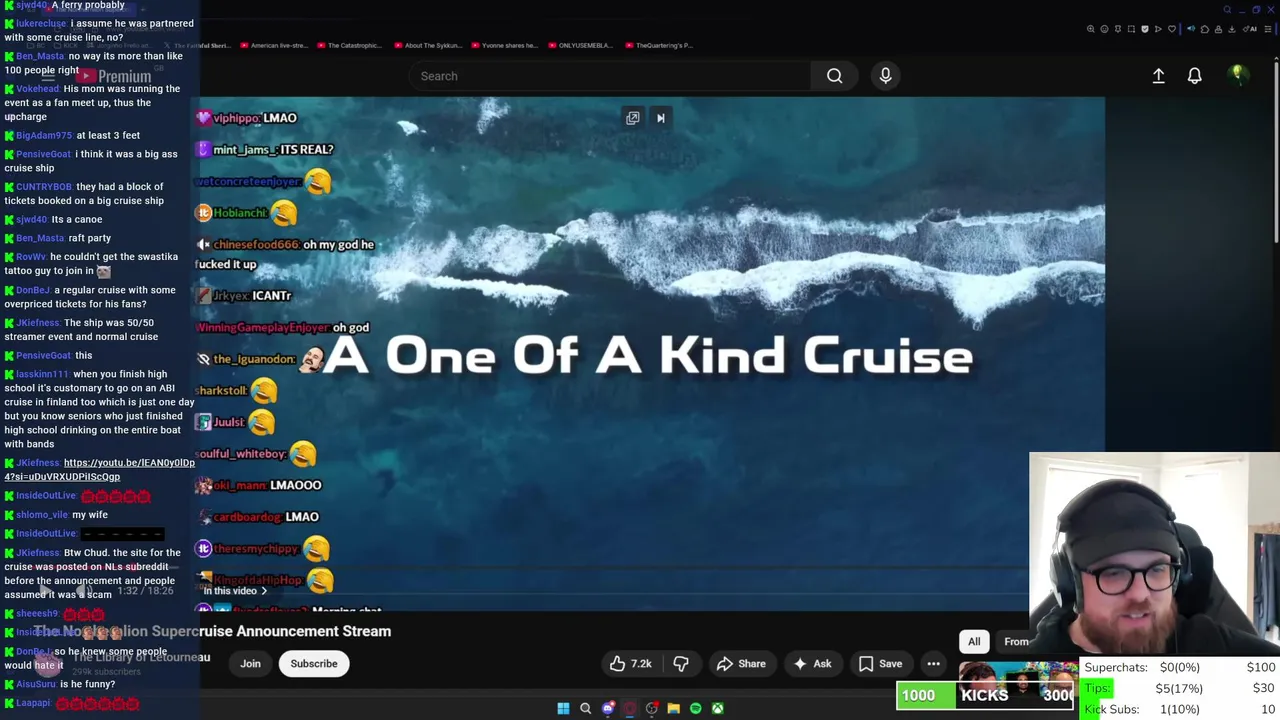Click browser toolbar shield icon

tap(1145, 29)
